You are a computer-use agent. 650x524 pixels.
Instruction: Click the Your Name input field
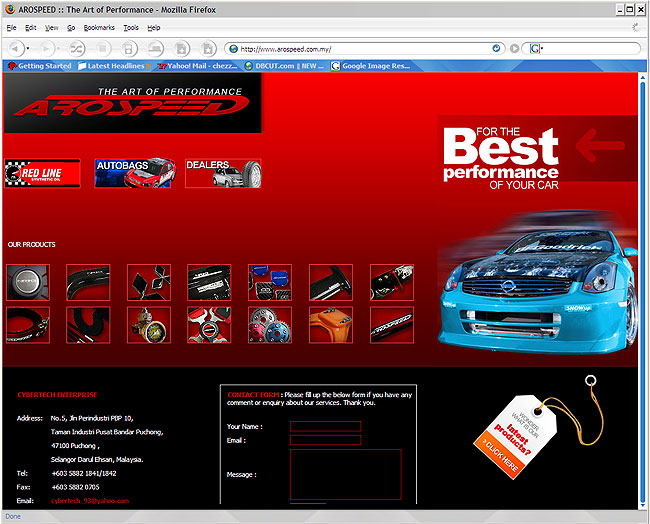(x=325, y=426)
